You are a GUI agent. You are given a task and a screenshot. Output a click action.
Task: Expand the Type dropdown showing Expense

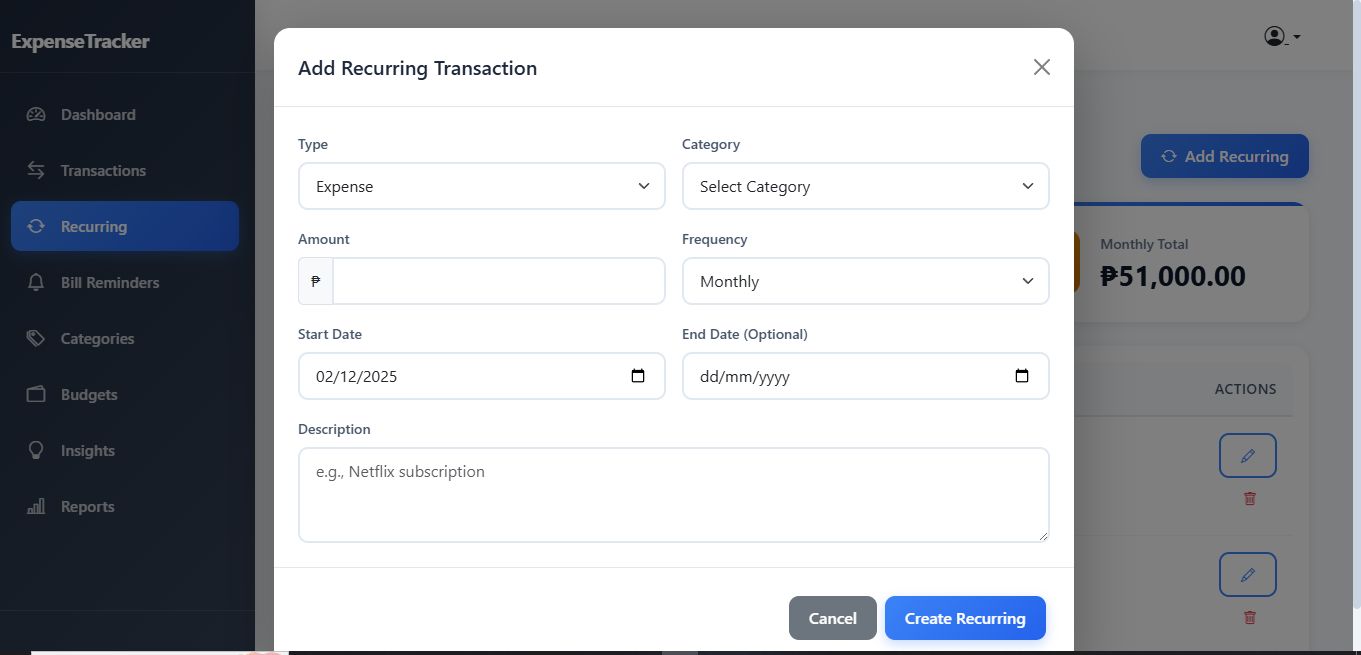tap(481, 186)
